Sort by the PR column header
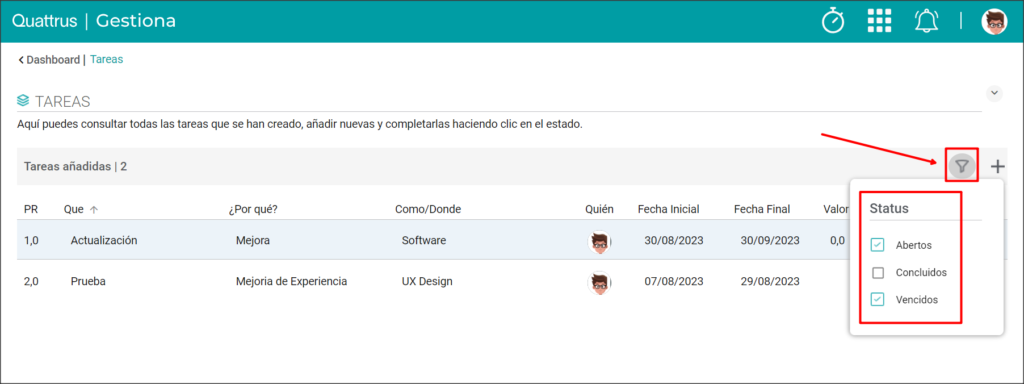The width and height of the screenshot is (1024, 384). 30,210
